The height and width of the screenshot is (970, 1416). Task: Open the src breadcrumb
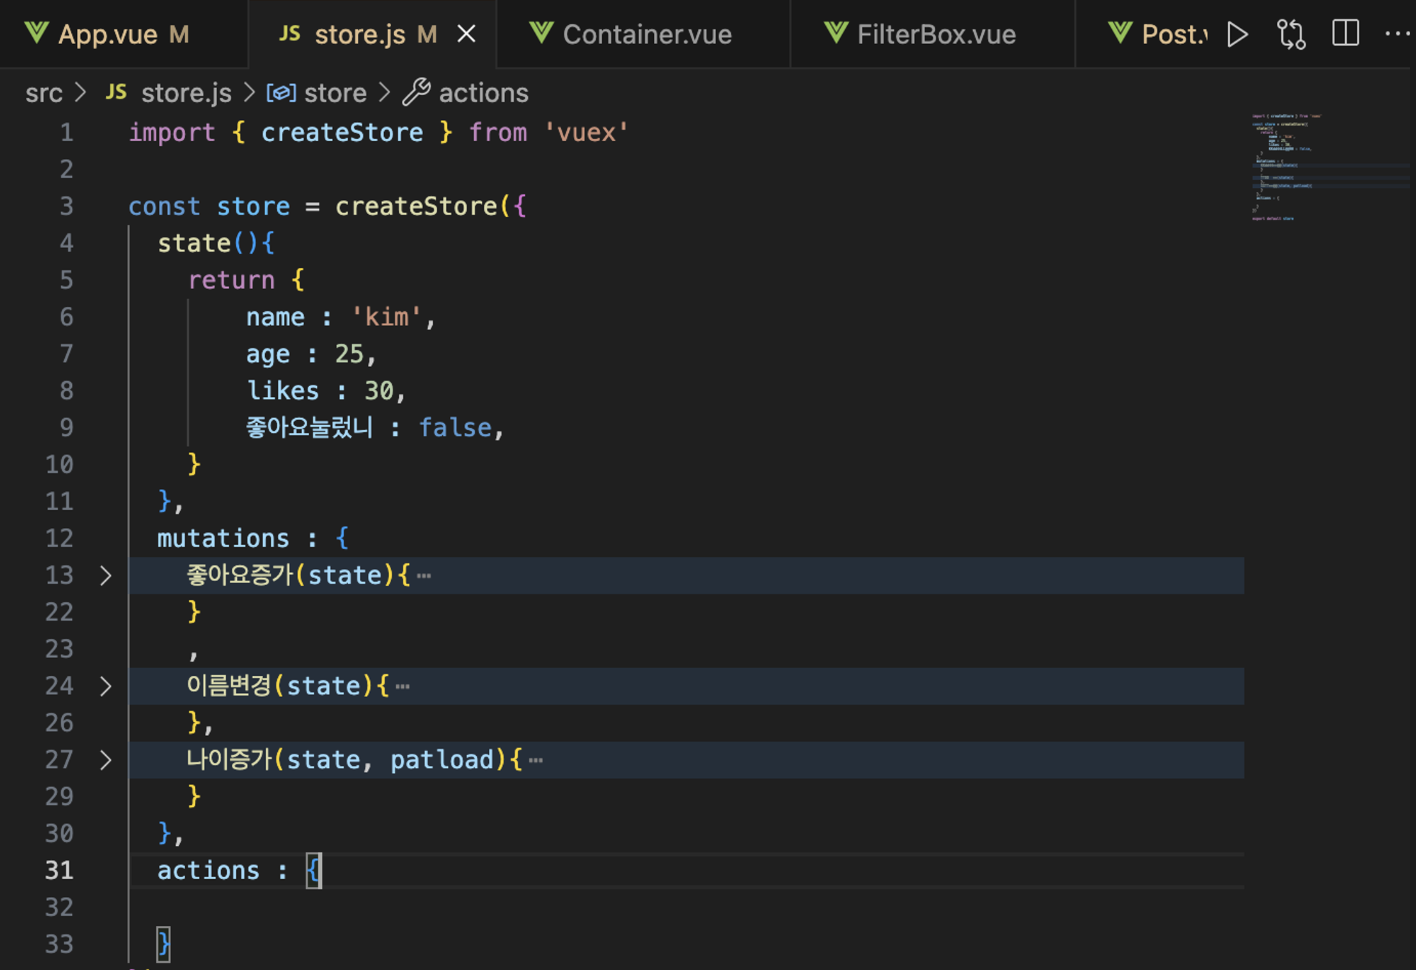[44, 92]
